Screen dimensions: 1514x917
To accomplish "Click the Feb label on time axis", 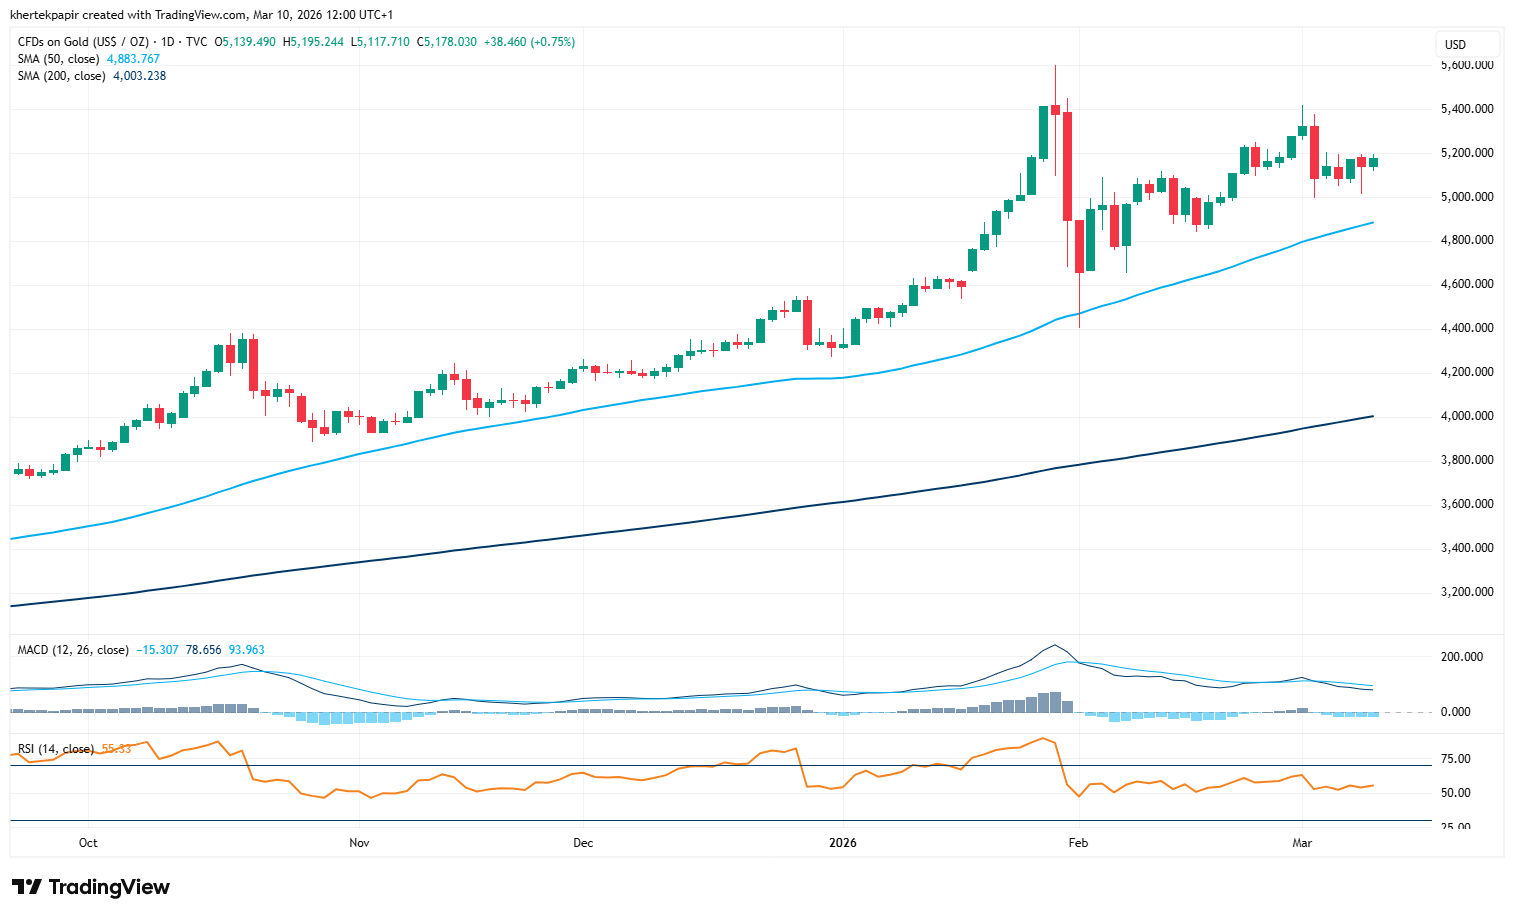I will [x=1078, y=843].
